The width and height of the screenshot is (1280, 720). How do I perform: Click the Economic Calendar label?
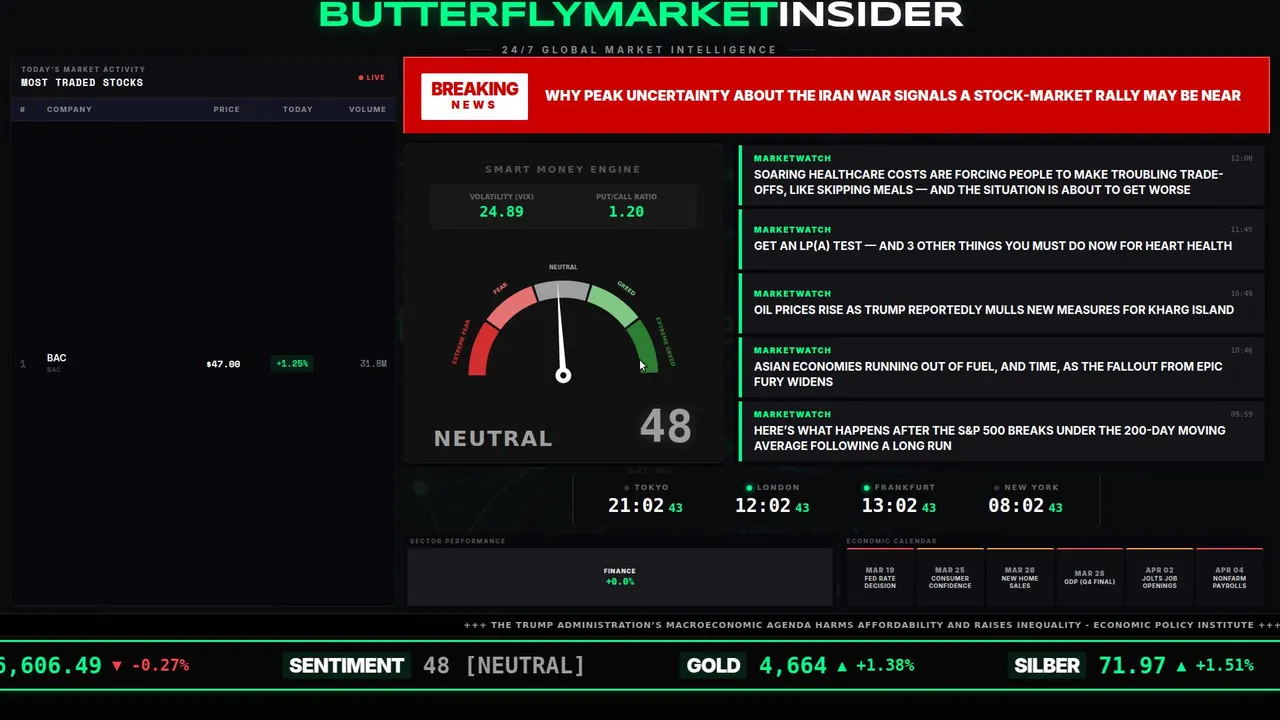tap(892, 541)
